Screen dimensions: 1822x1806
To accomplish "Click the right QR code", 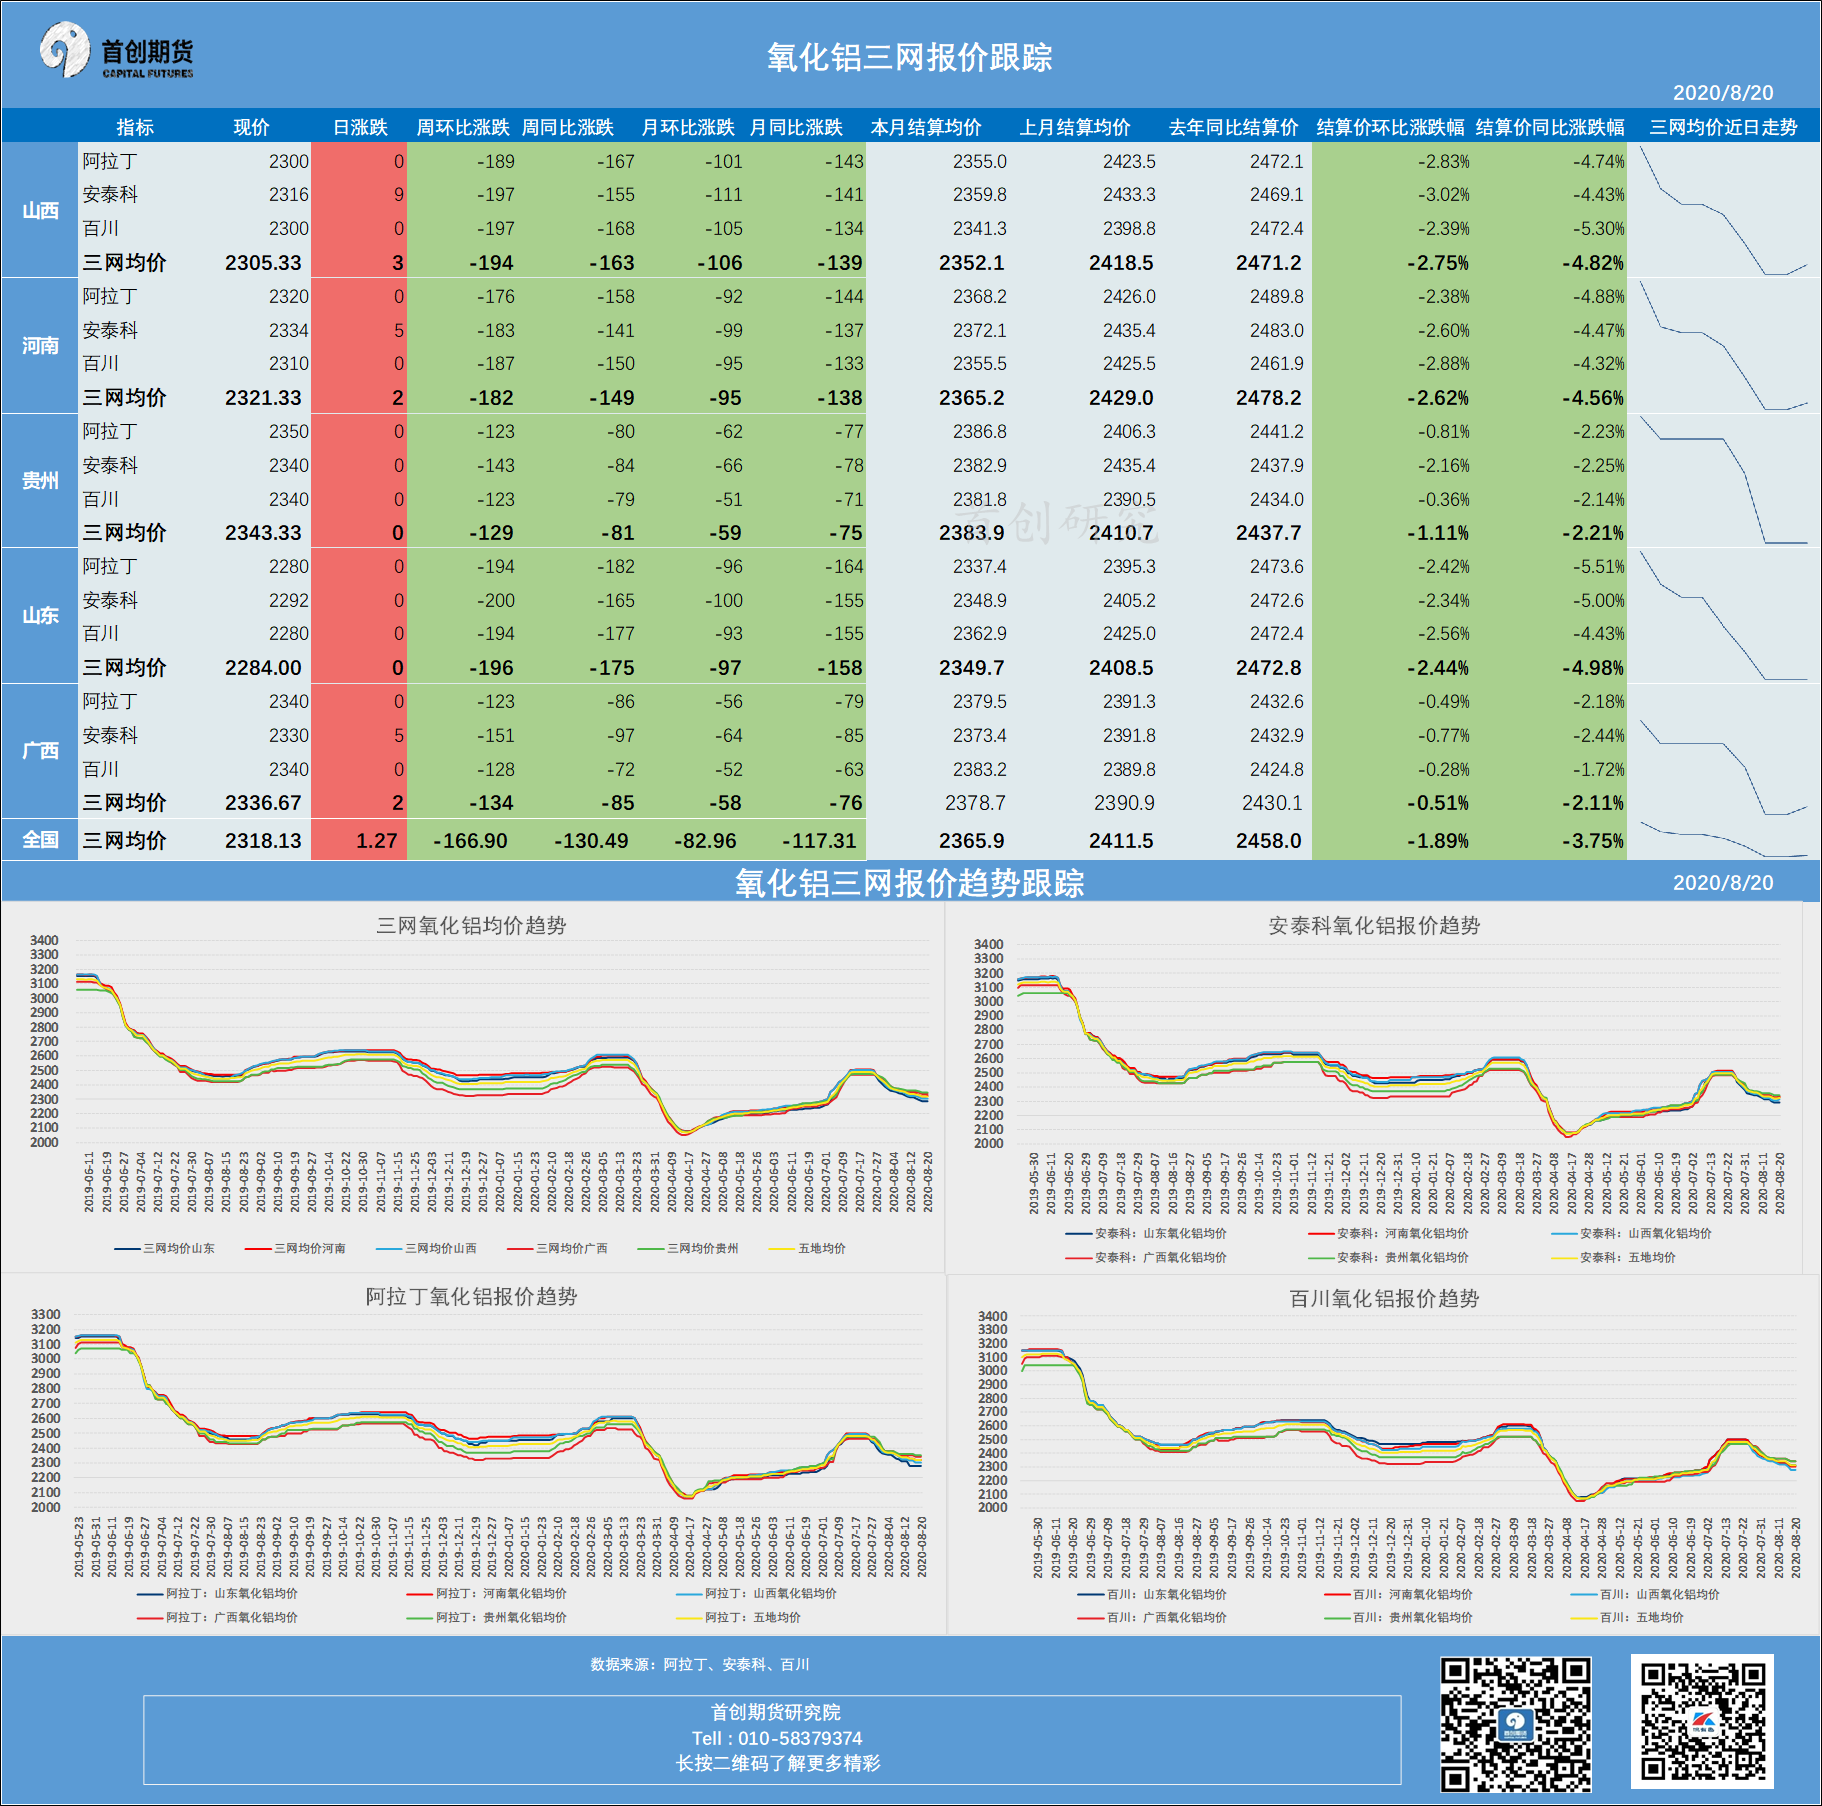I will [1702, 1721].
